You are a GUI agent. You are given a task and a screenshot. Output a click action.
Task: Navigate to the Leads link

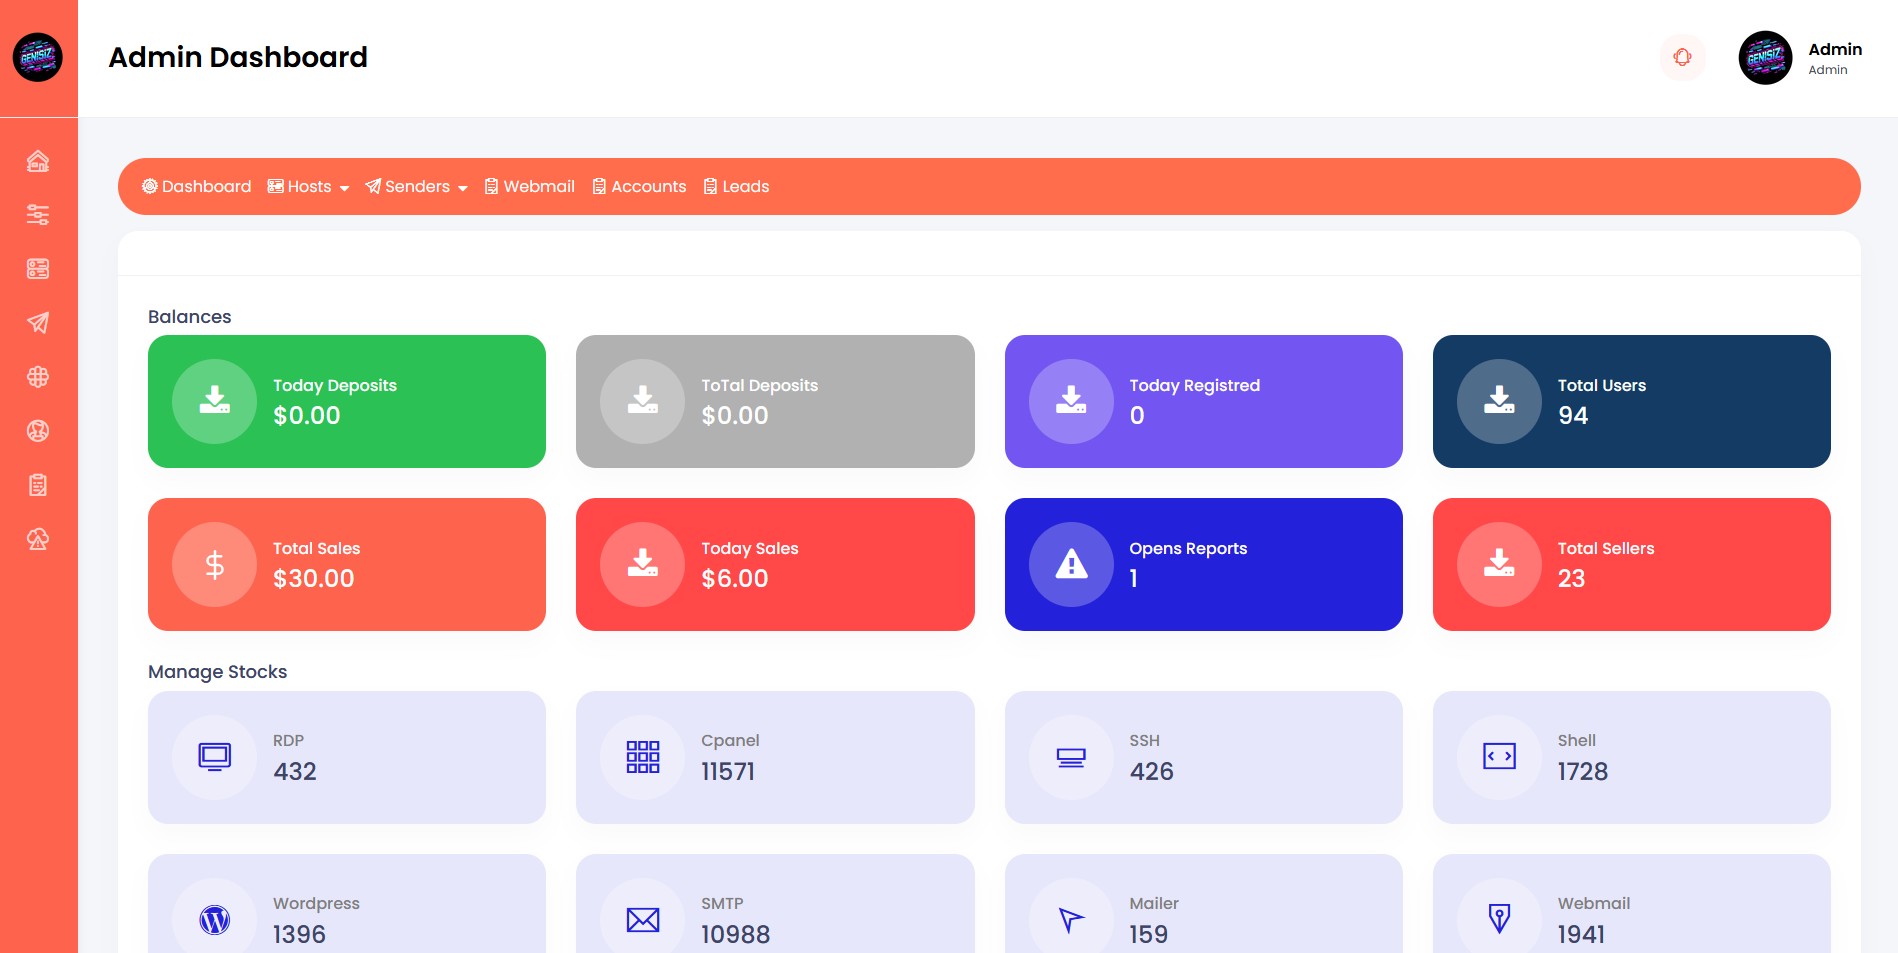pyautogui.click(x=736, y=187)
